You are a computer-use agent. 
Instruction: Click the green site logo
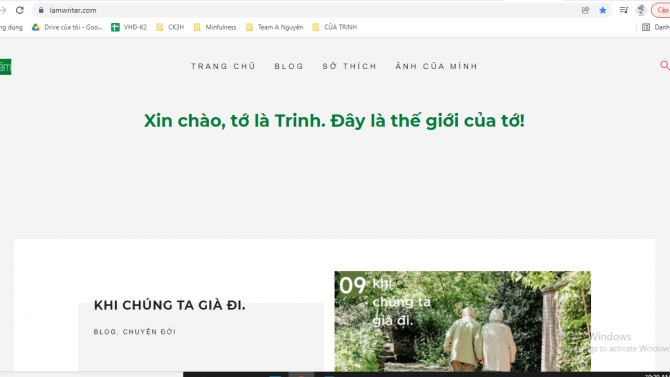pyautogui.click(x=6, y=67)
